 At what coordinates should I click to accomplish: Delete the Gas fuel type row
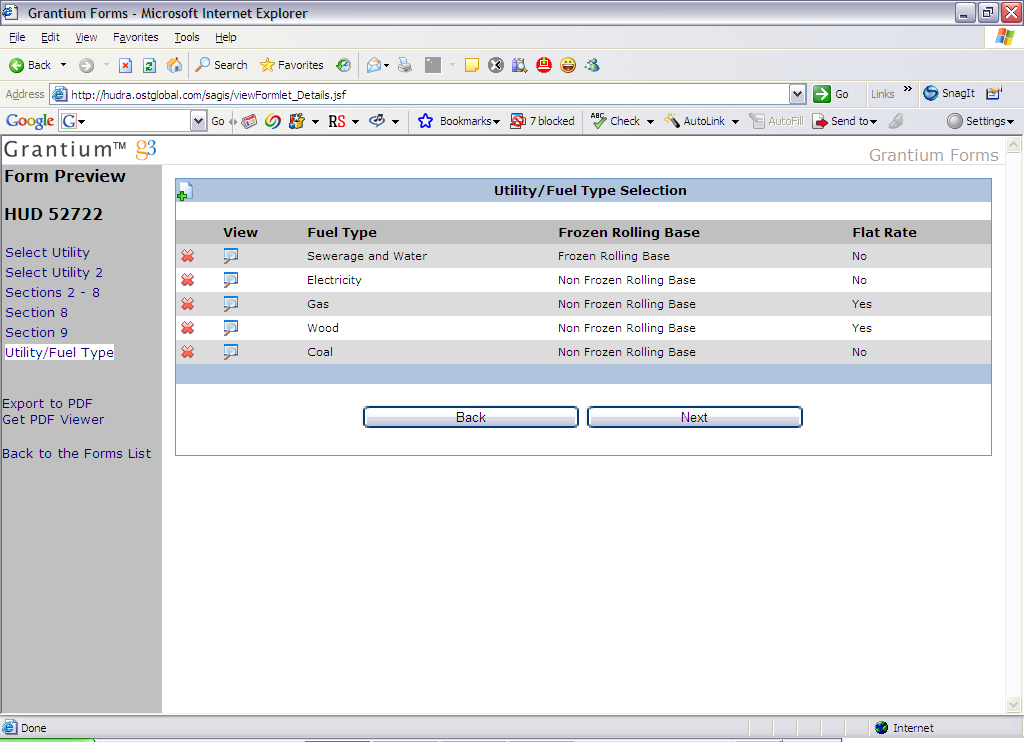tap(187, 304)
